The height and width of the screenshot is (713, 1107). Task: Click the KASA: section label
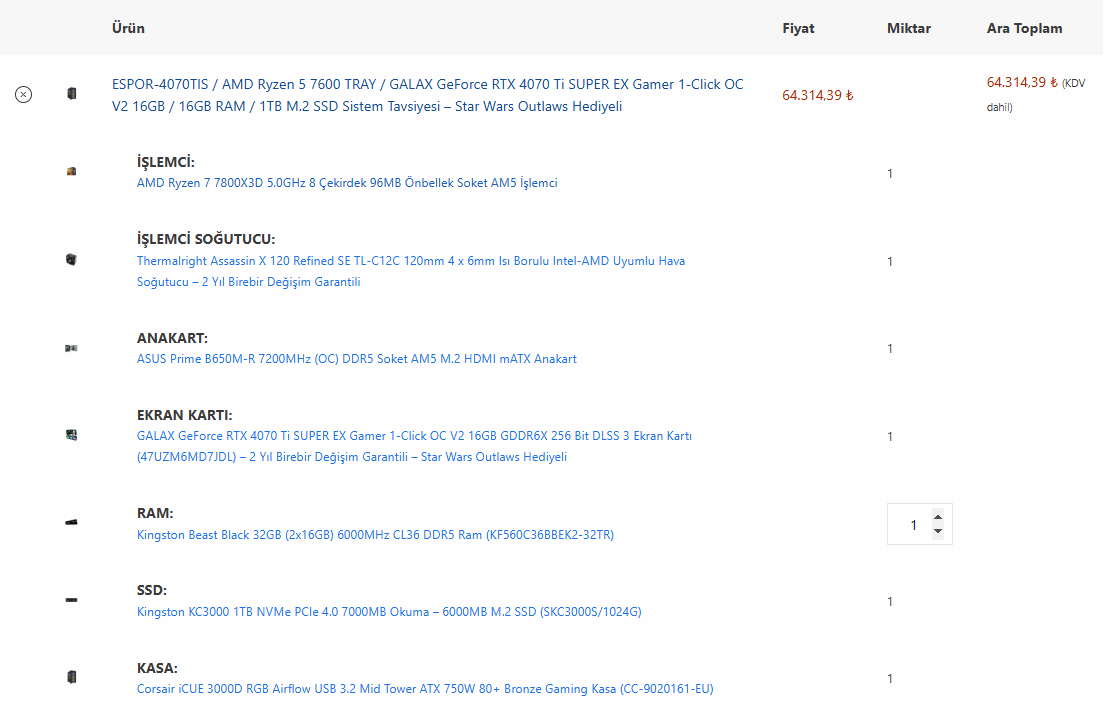point(157,668)
